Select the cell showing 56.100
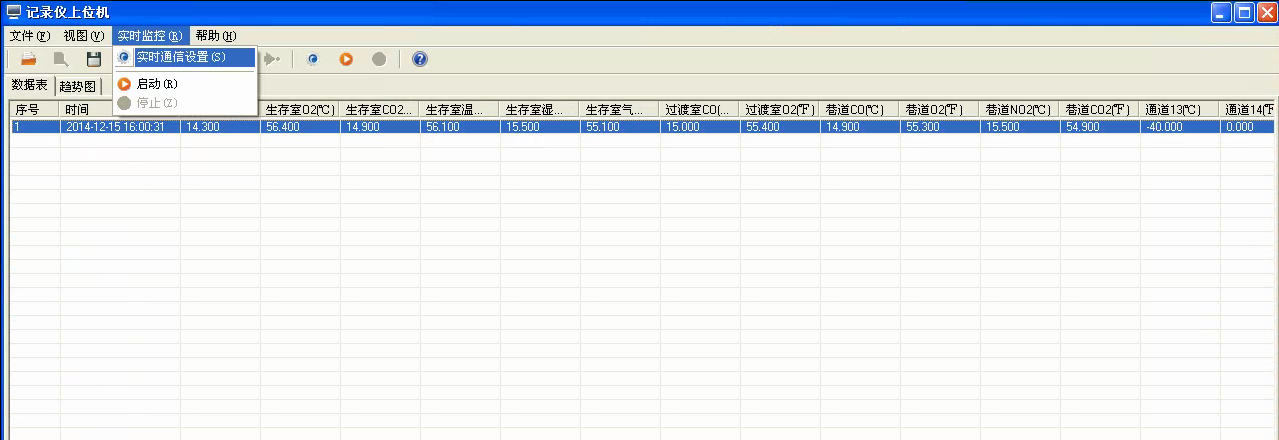This screenshot has height=440, width=1279. point(460,127)
